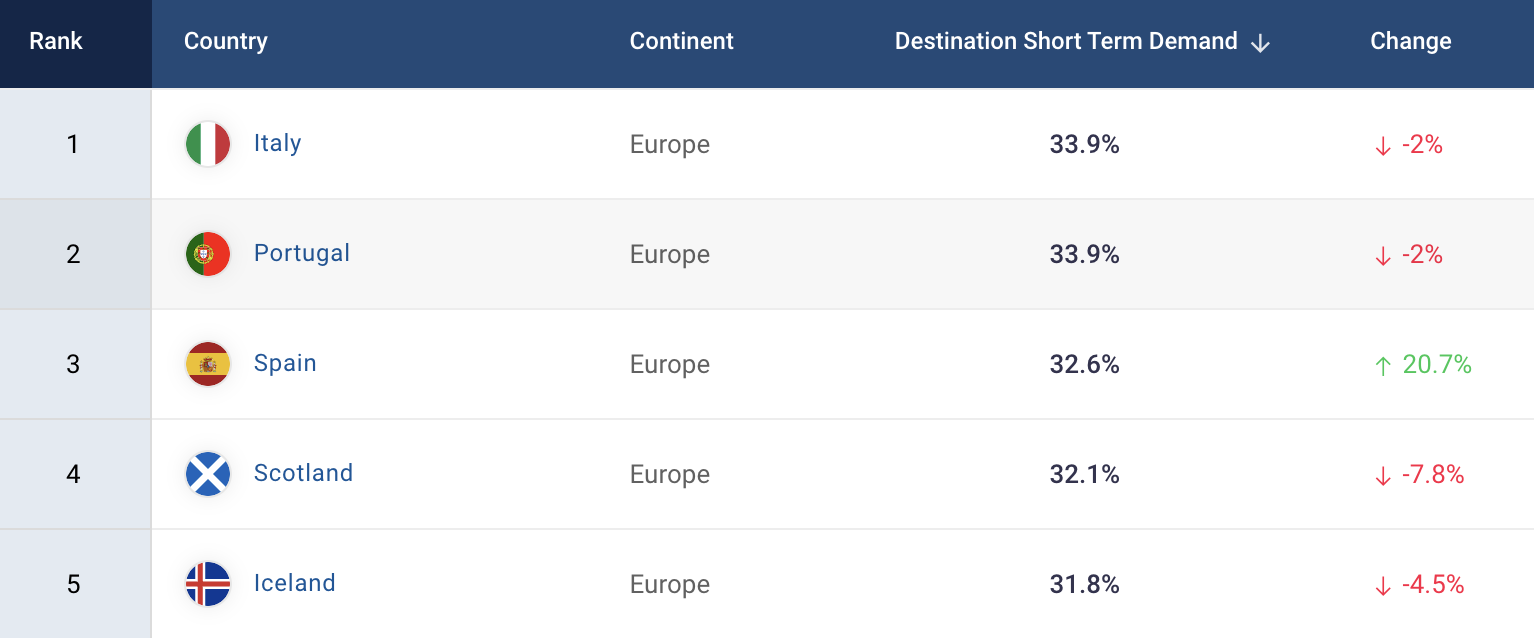Click the Spain flag icon
The width and height of the screenshot is (1534, 638).
point(208,364)
